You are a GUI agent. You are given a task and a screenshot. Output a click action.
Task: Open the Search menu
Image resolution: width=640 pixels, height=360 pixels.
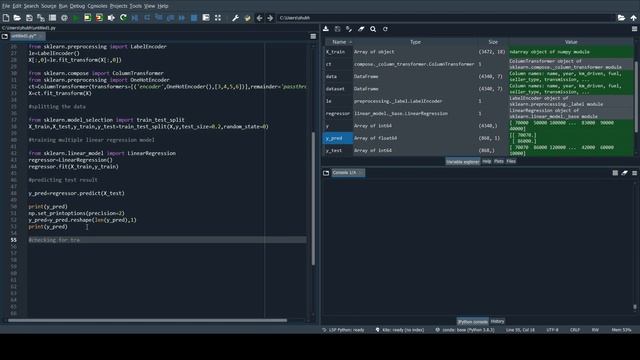pos(31,6)
